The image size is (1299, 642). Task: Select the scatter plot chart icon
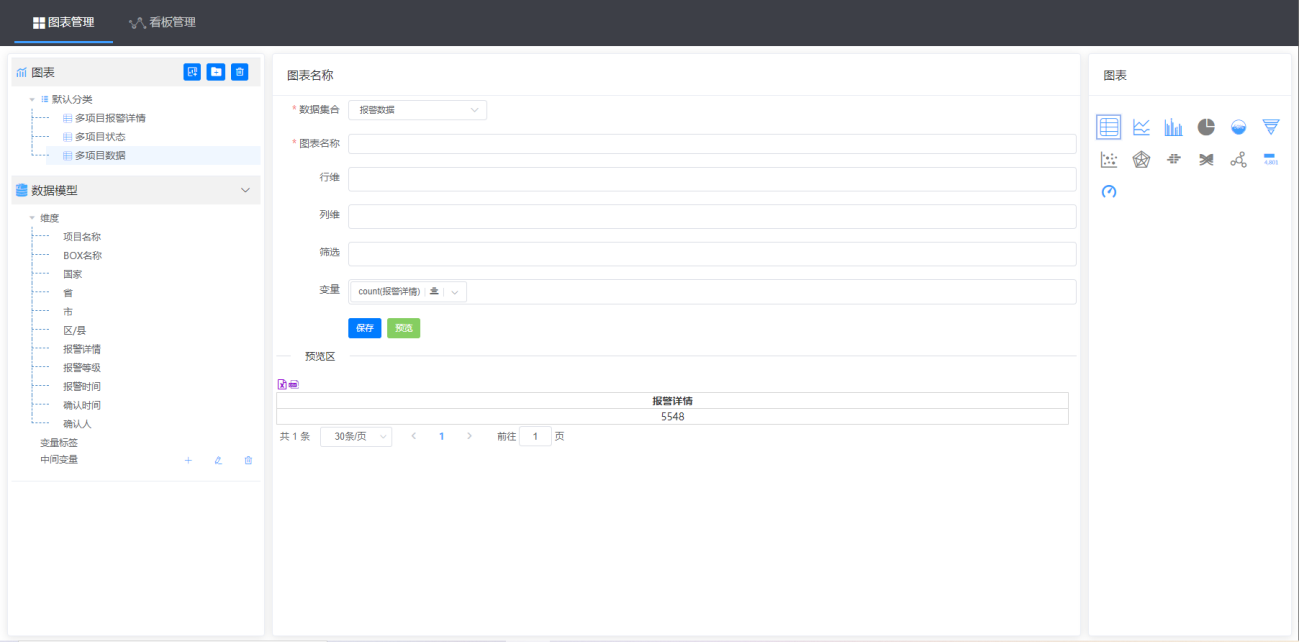1108,160
